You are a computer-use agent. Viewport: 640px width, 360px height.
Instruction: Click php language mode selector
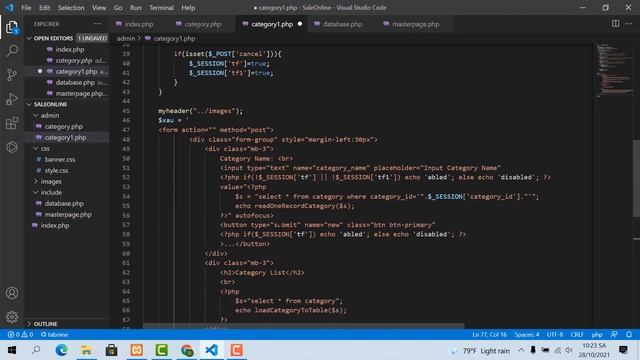coord(597,334)
